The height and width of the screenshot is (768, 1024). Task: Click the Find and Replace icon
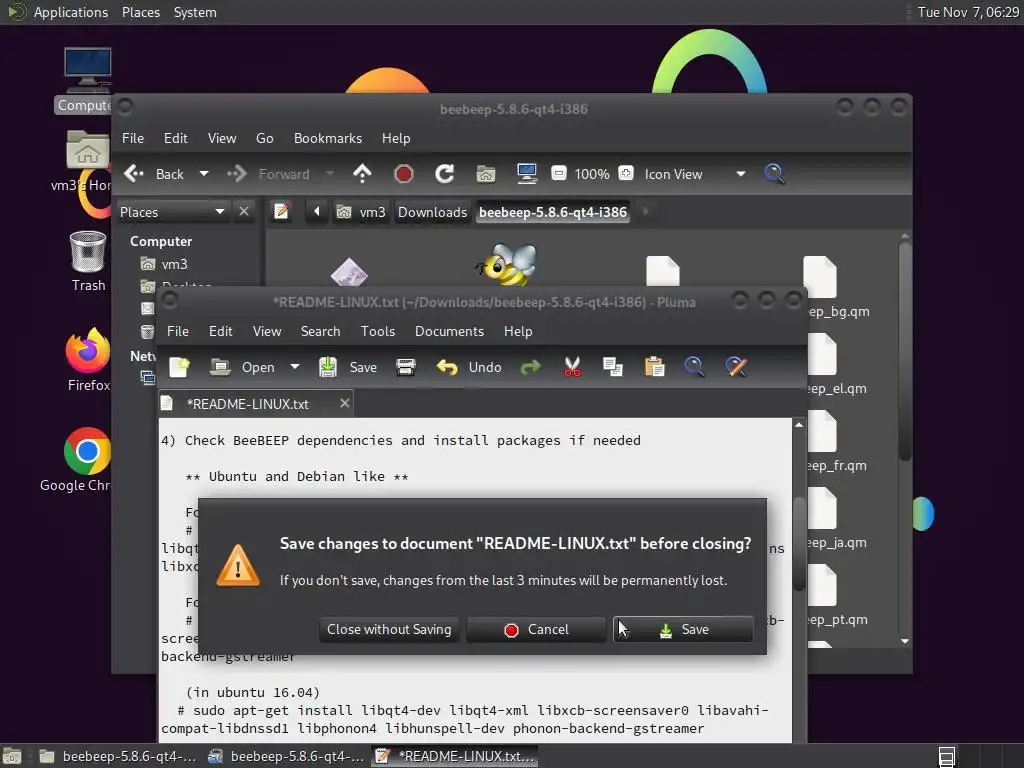point(736,367)
